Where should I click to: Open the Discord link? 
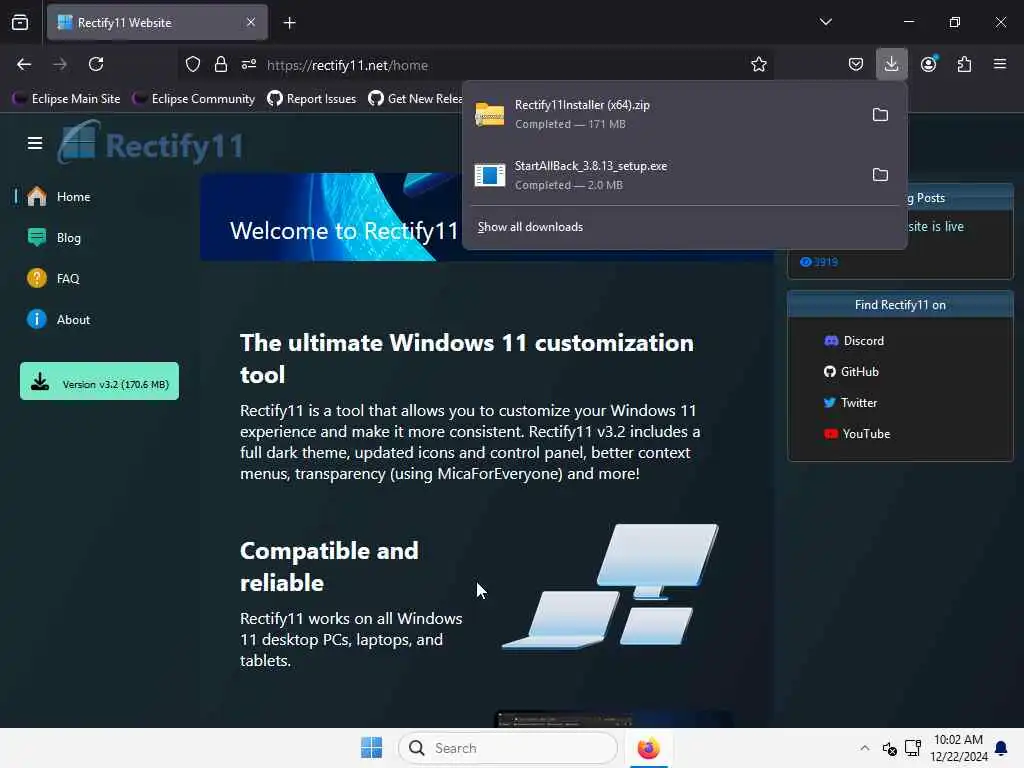click(854, 341)
